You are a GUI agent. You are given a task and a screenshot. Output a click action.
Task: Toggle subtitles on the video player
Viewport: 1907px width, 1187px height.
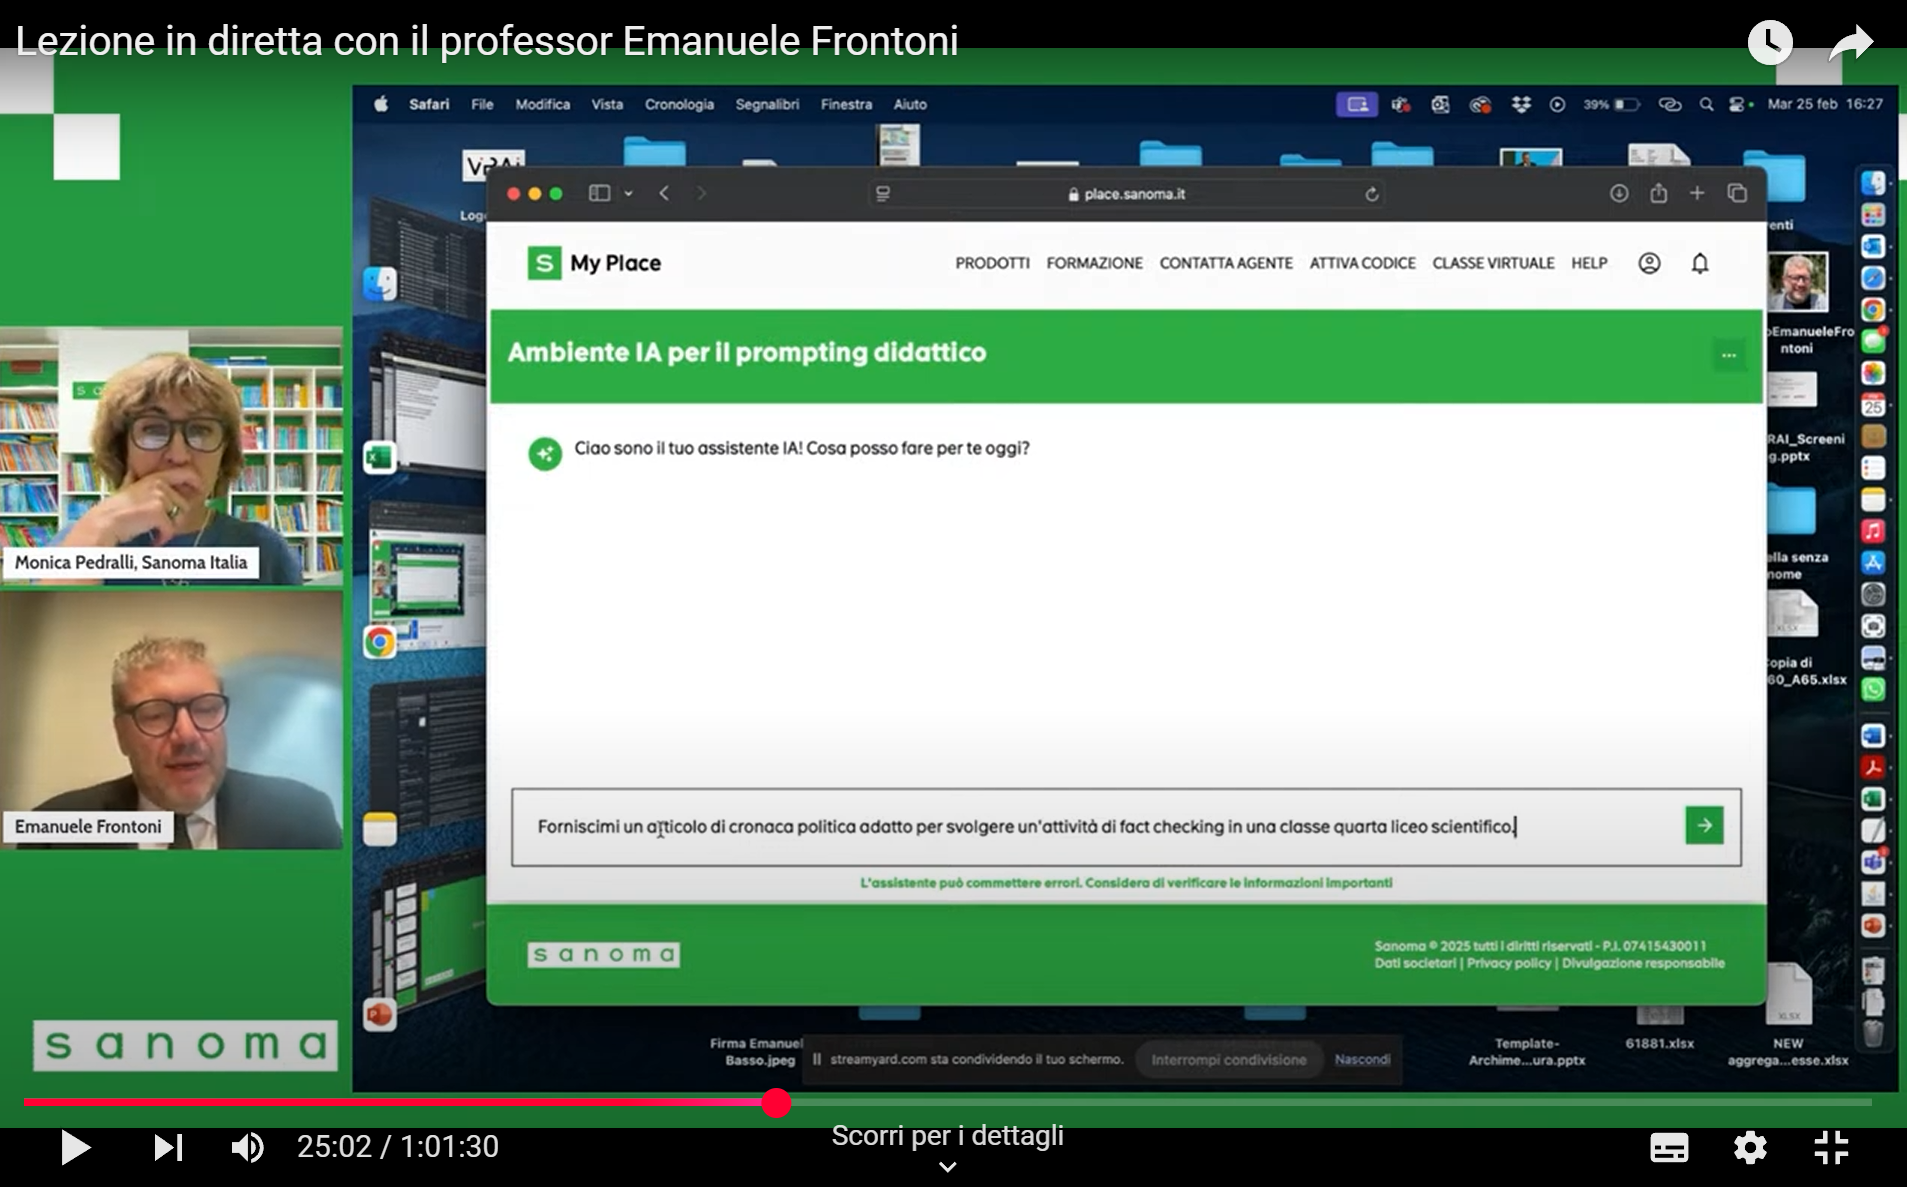coord(1669,1147)
